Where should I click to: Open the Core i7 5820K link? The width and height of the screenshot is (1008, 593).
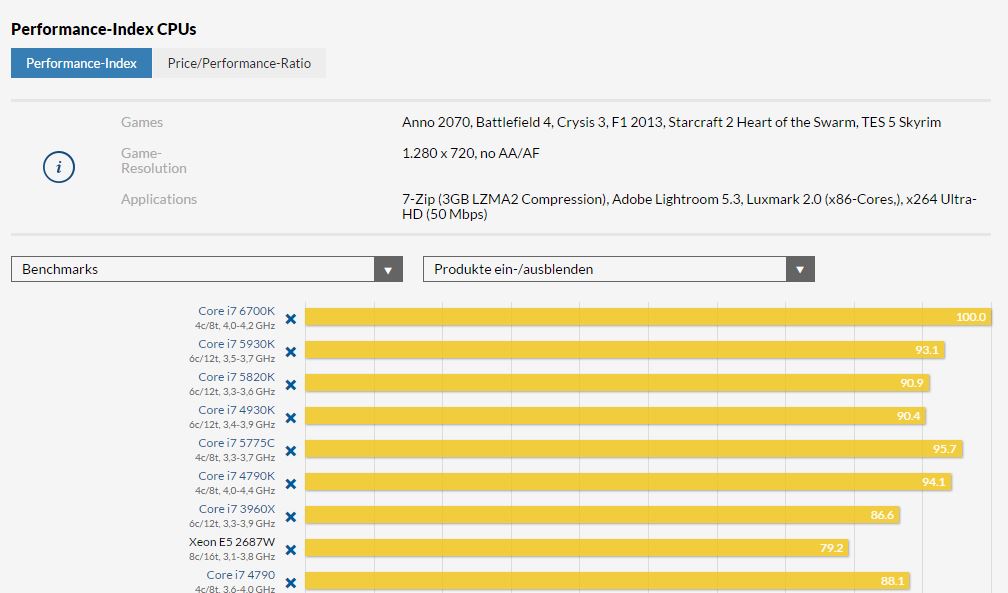[x=237, y=377]
